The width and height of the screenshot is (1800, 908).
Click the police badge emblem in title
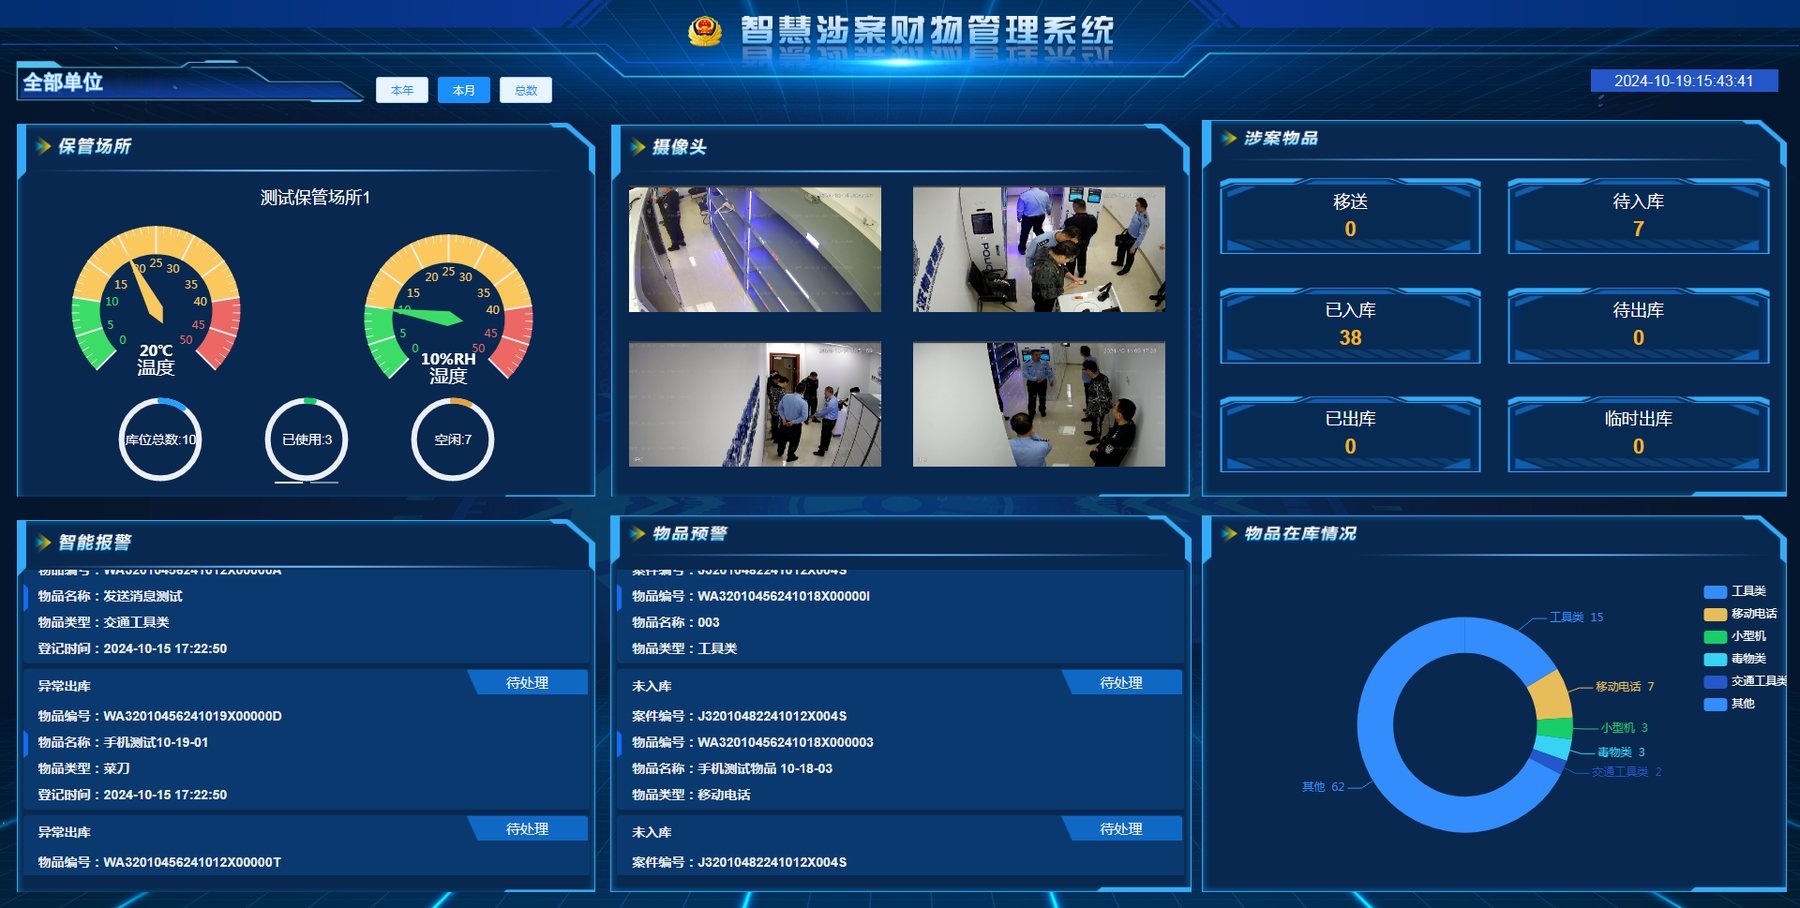pyautogui.click(x=705, y=31)
